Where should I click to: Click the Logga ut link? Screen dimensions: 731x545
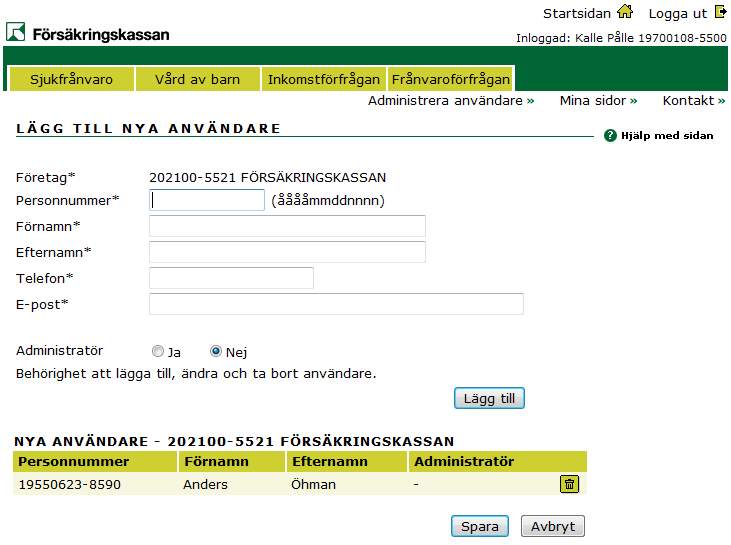[677, 14]
